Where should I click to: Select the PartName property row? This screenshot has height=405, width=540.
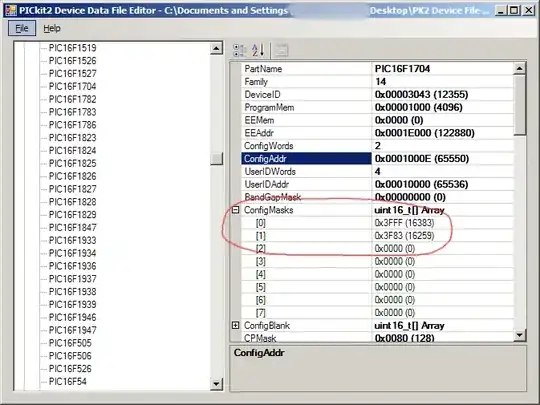click(377, 69)
